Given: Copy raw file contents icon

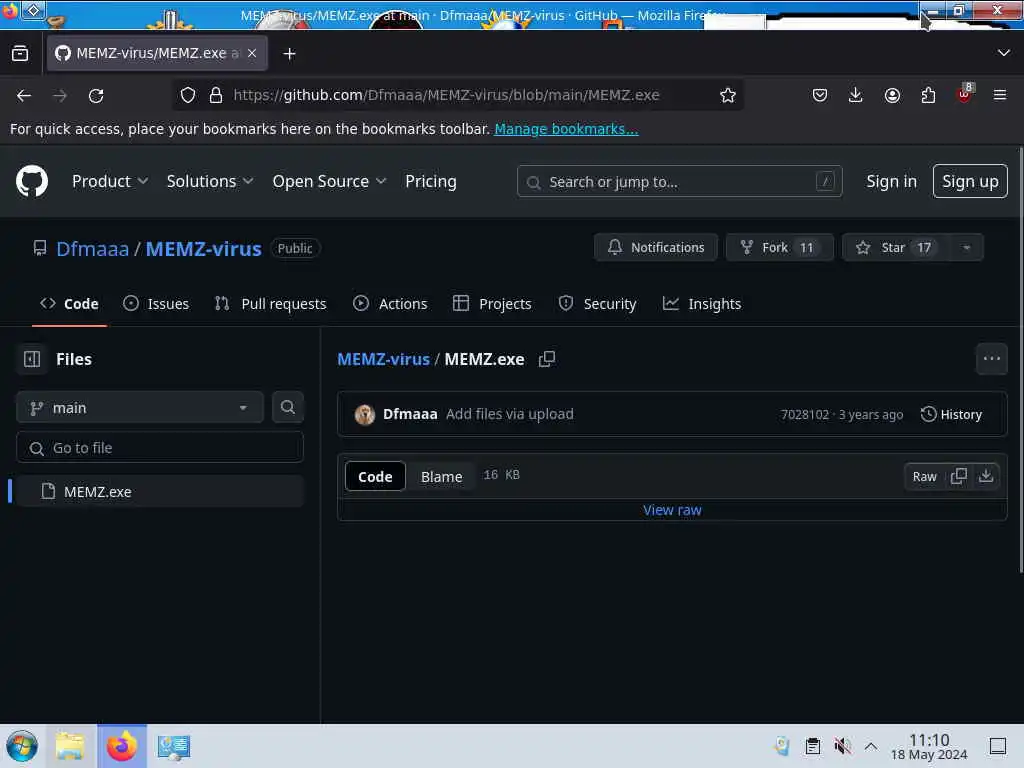Looking at the screenshot, I should (x=959, y=476).
